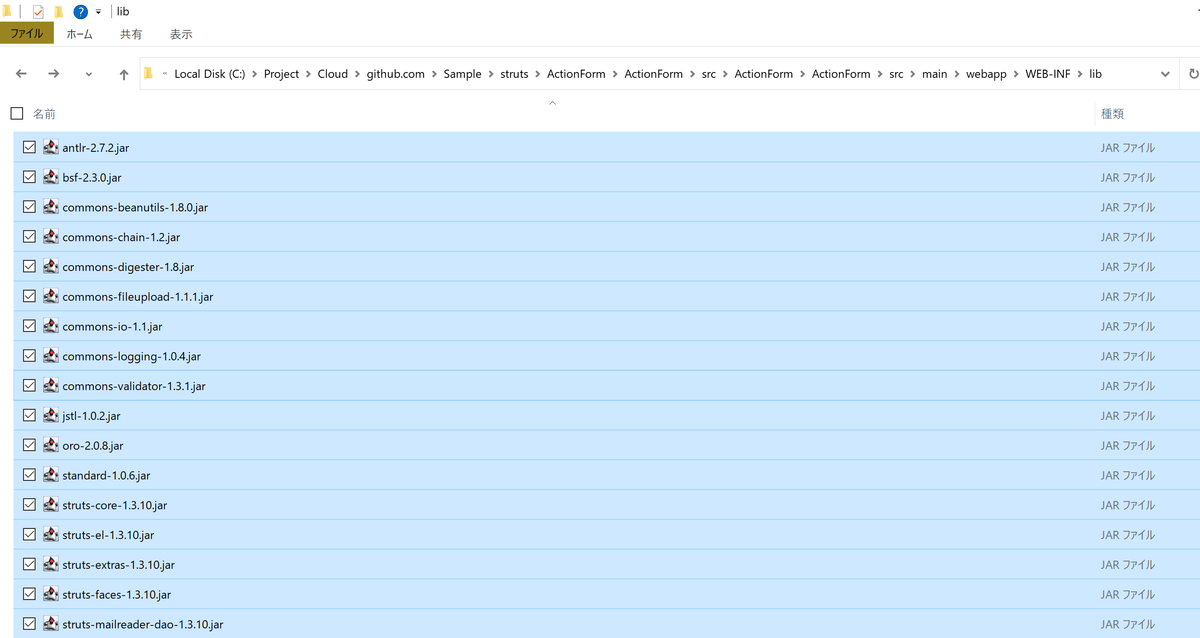Click the jar icon of struts-el-1.3.10.jar
The width and height of the screenshot is (1200, 638).
[50, 535]
